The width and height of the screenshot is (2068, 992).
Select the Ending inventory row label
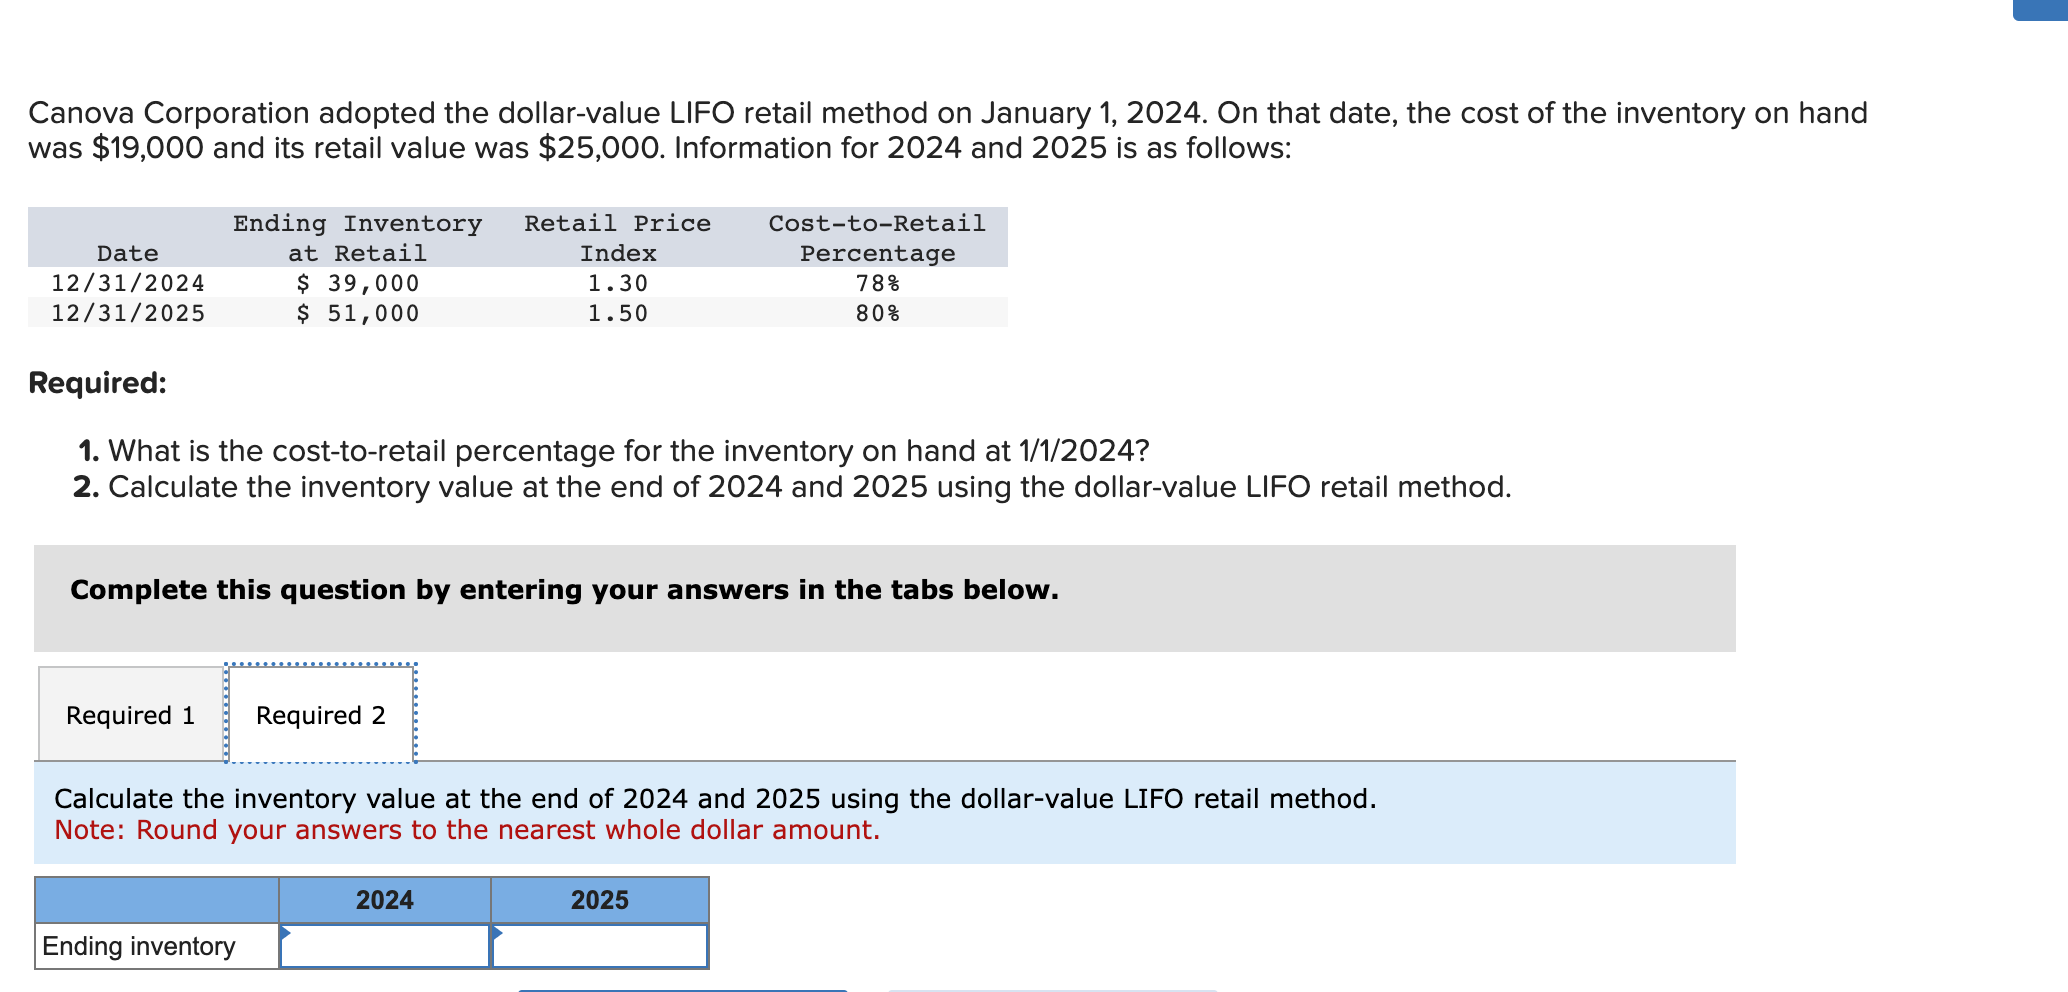pos(139,946)
